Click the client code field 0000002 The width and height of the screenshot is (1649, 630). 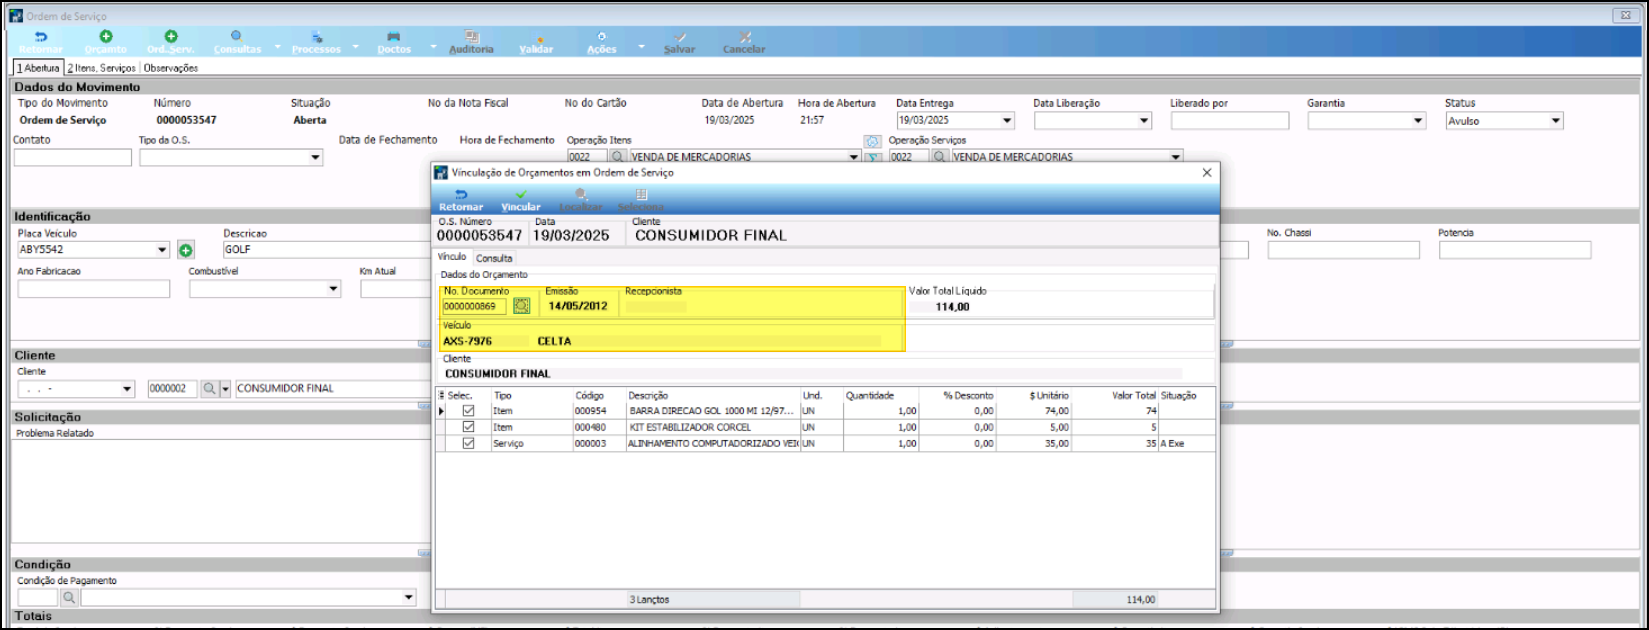[x=172, y=389]
